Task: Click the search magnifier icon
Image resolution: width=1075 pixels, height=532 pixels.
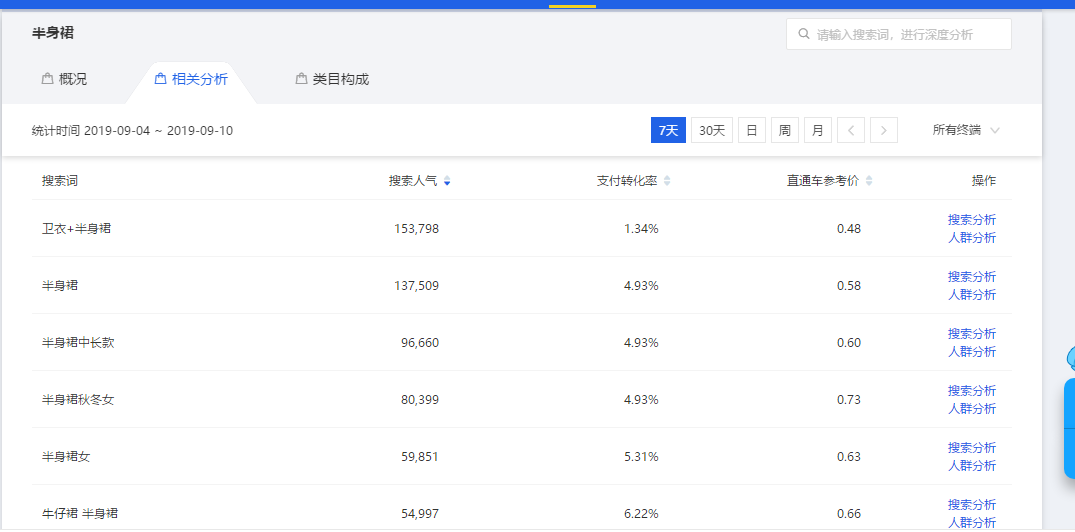Action: click(803, 34)
